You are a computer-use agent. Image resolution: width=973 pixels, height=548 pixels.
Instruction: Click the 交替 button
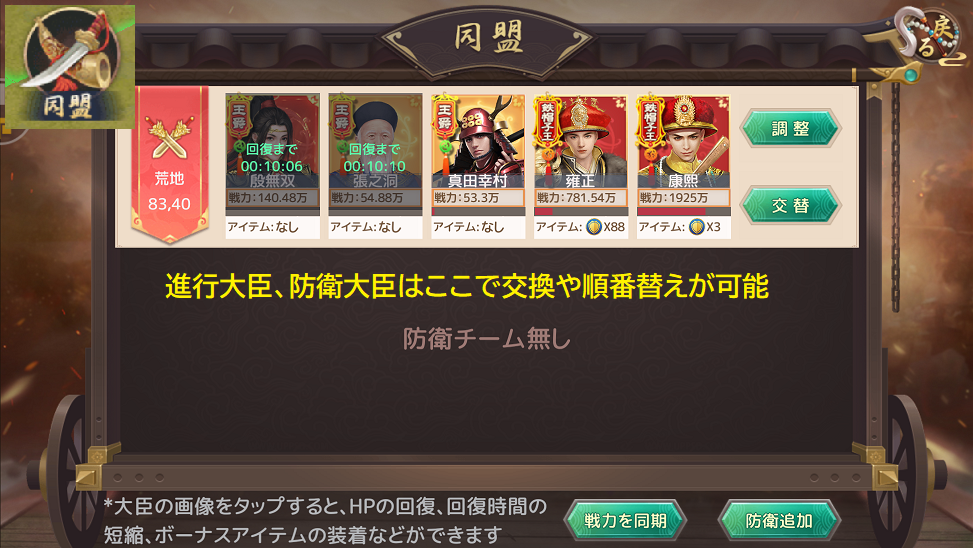[x=791, y=205]
